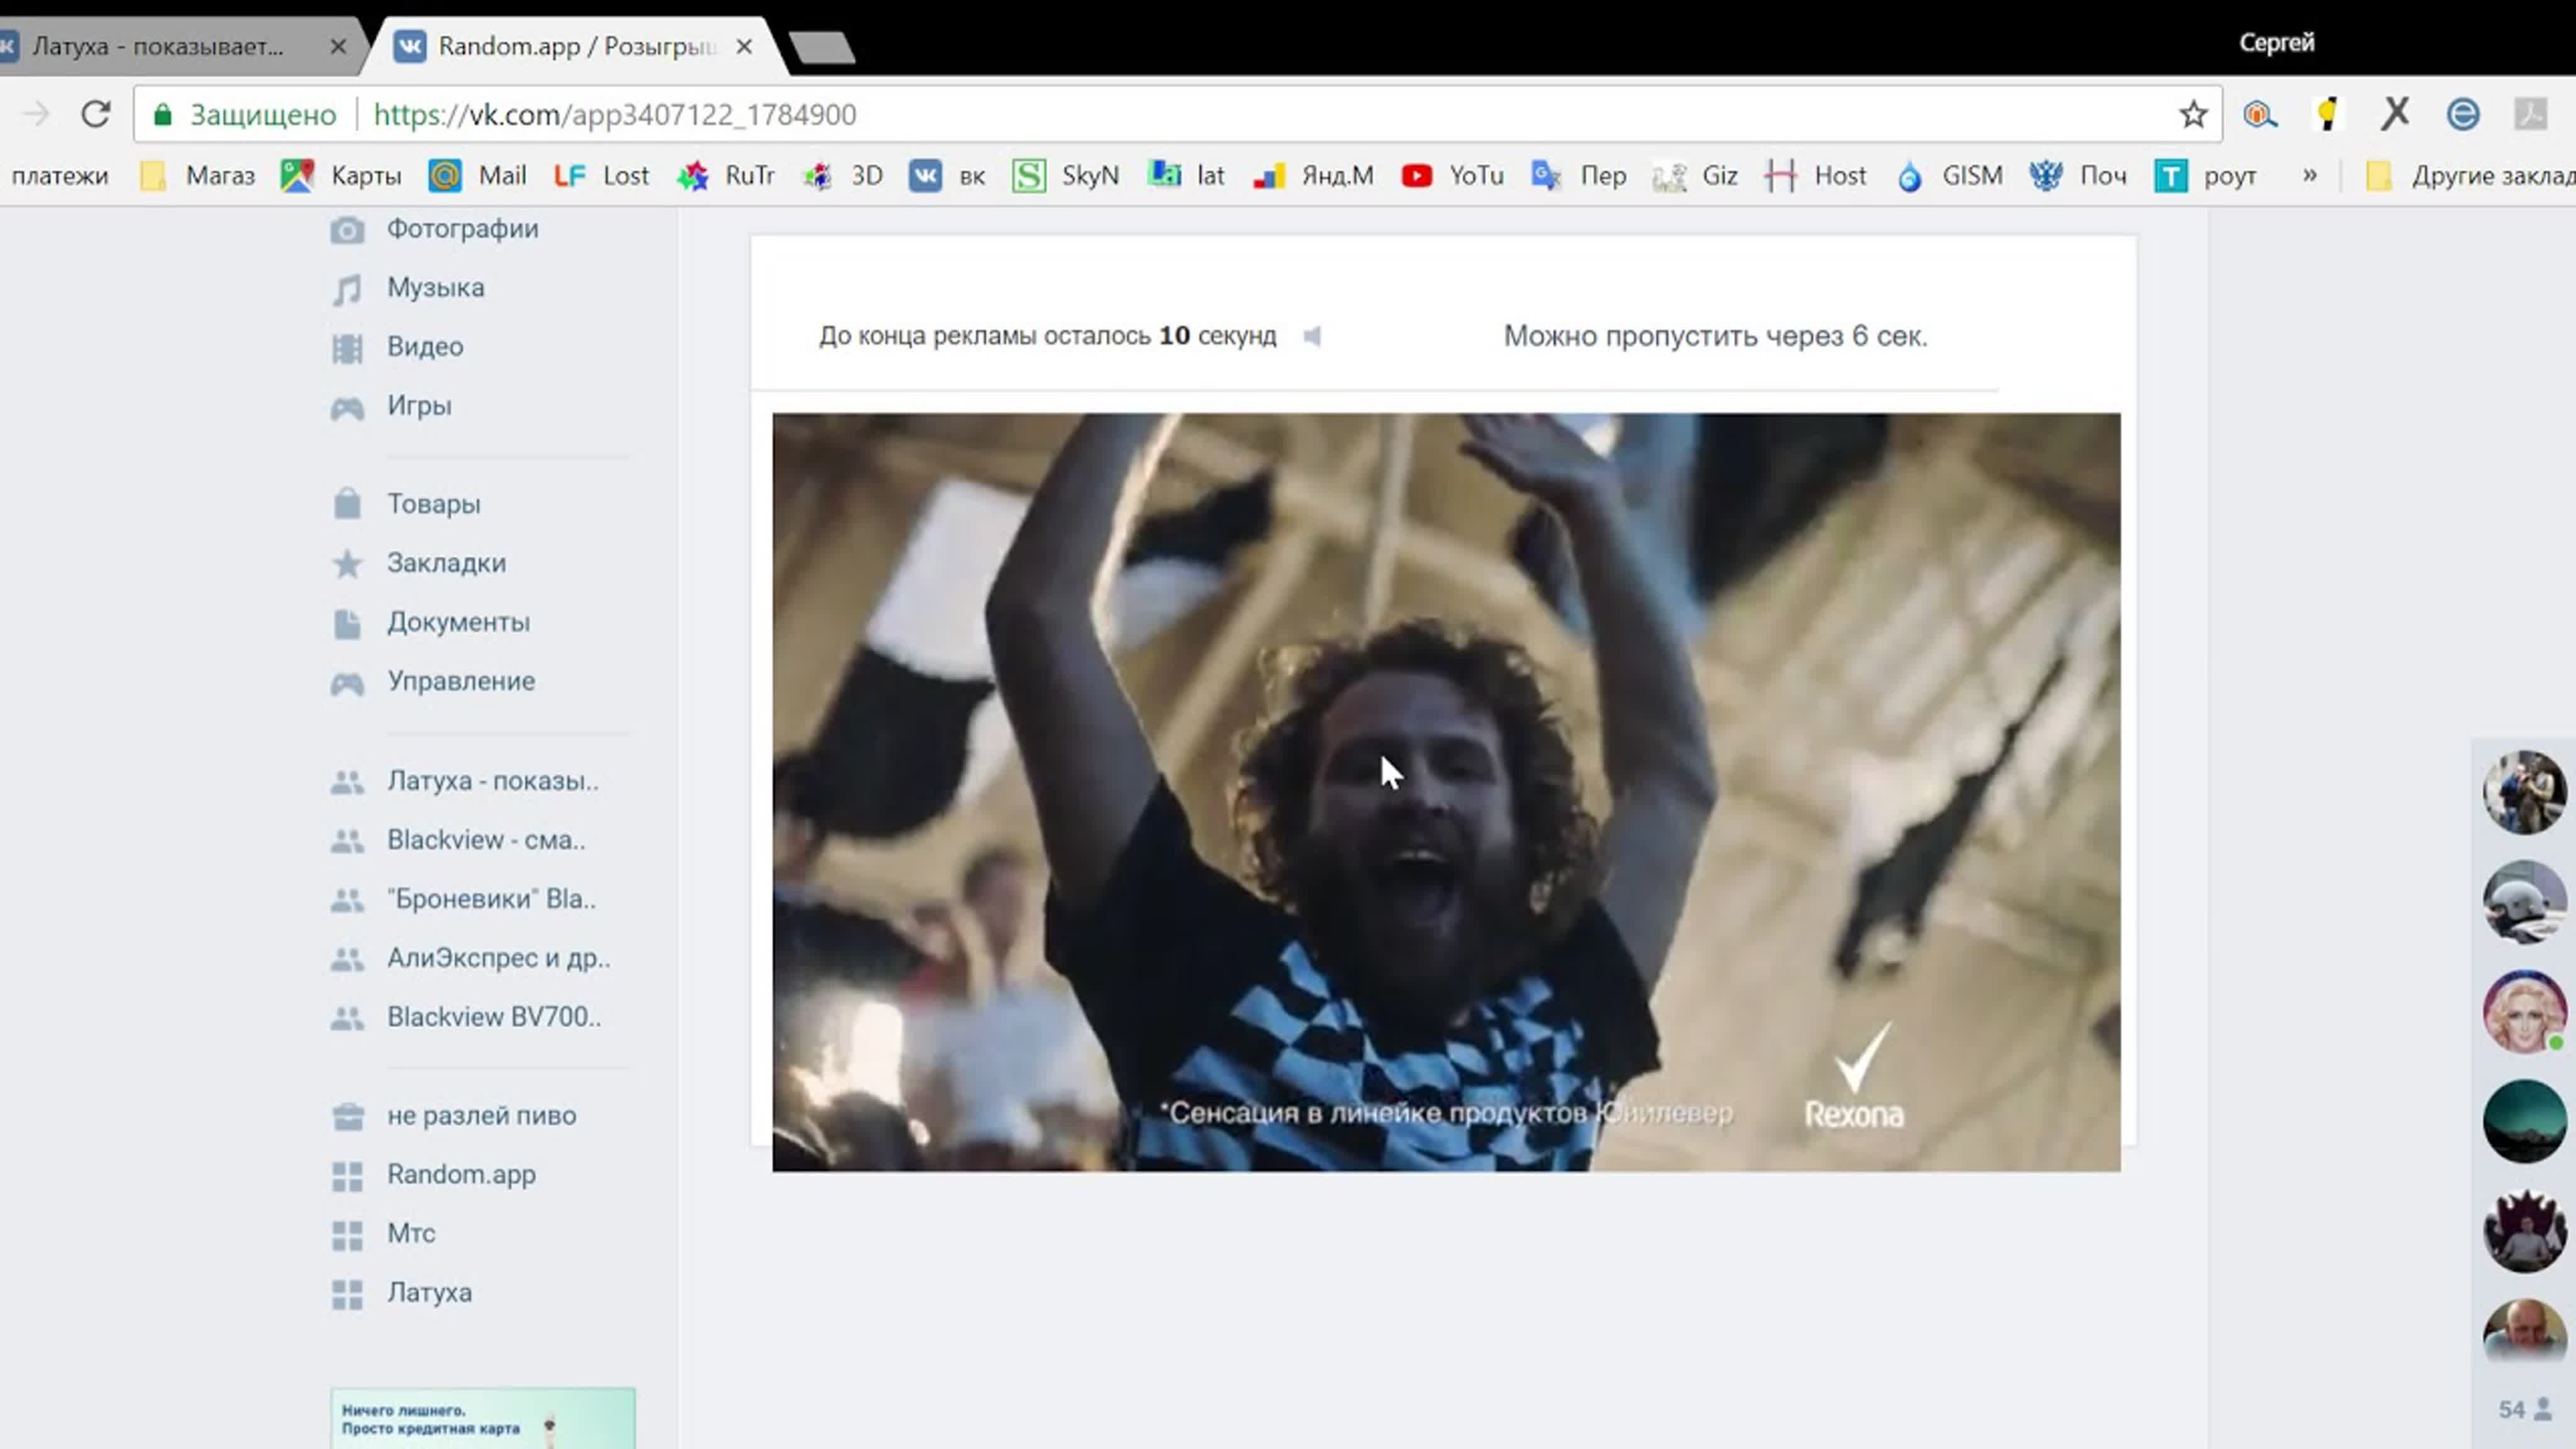This screenshot has width=2576, height=1449.
Task: Click the gamepad icon by Игры
Action: pos(347,407)
